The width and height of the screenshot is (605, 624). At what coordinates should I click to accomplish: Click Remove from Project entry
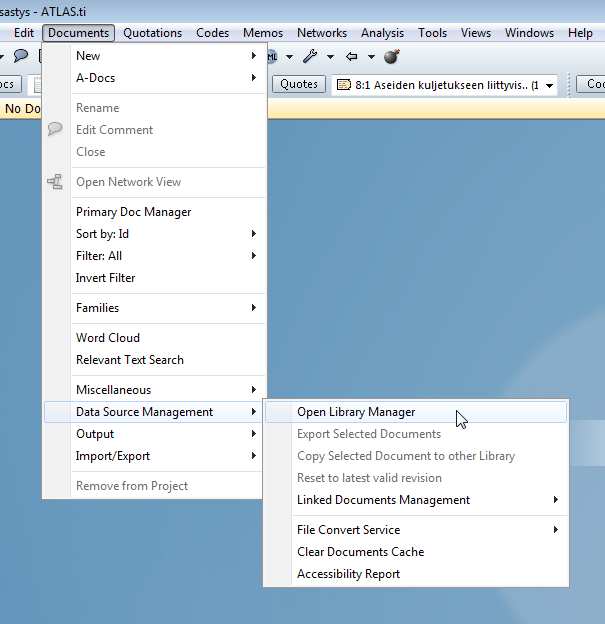coord(154,486)
